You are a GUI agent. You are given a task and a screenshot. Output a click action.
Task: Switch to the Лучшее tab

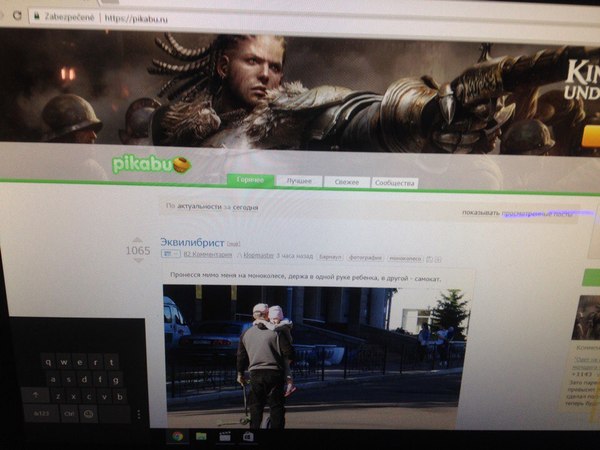coord(297,182)
